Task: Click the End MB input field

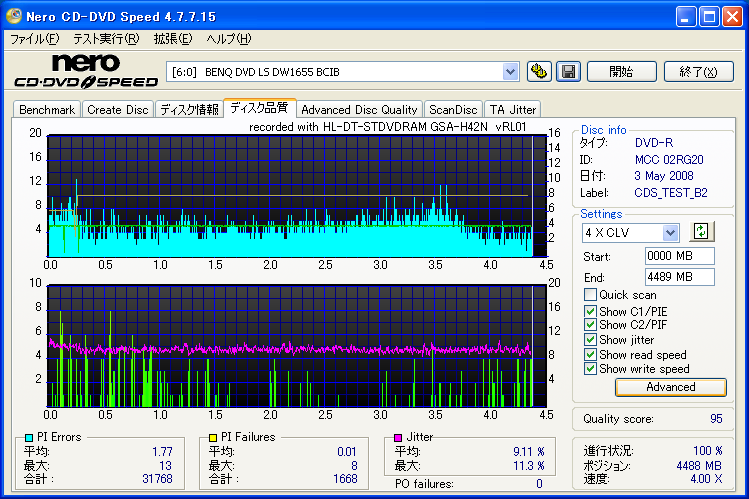Action: [x=679, y=277]
